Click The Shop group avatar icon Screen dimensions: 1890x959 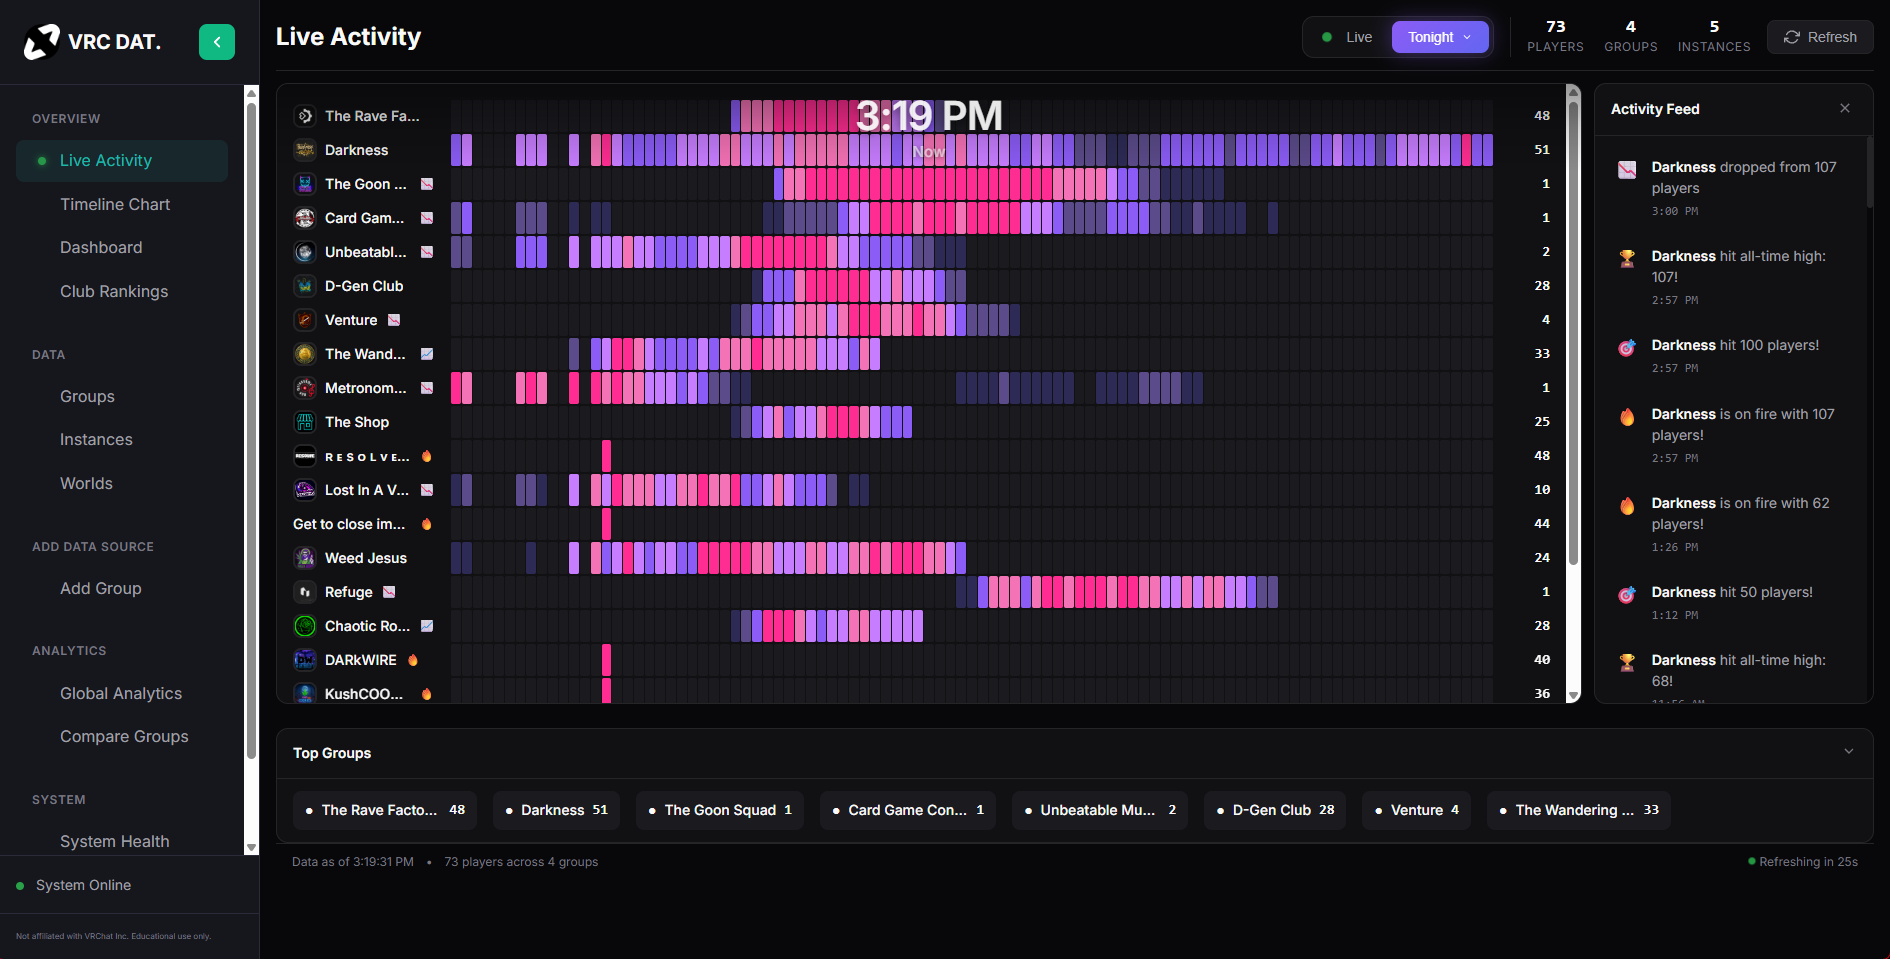click(x=305, y=422)
